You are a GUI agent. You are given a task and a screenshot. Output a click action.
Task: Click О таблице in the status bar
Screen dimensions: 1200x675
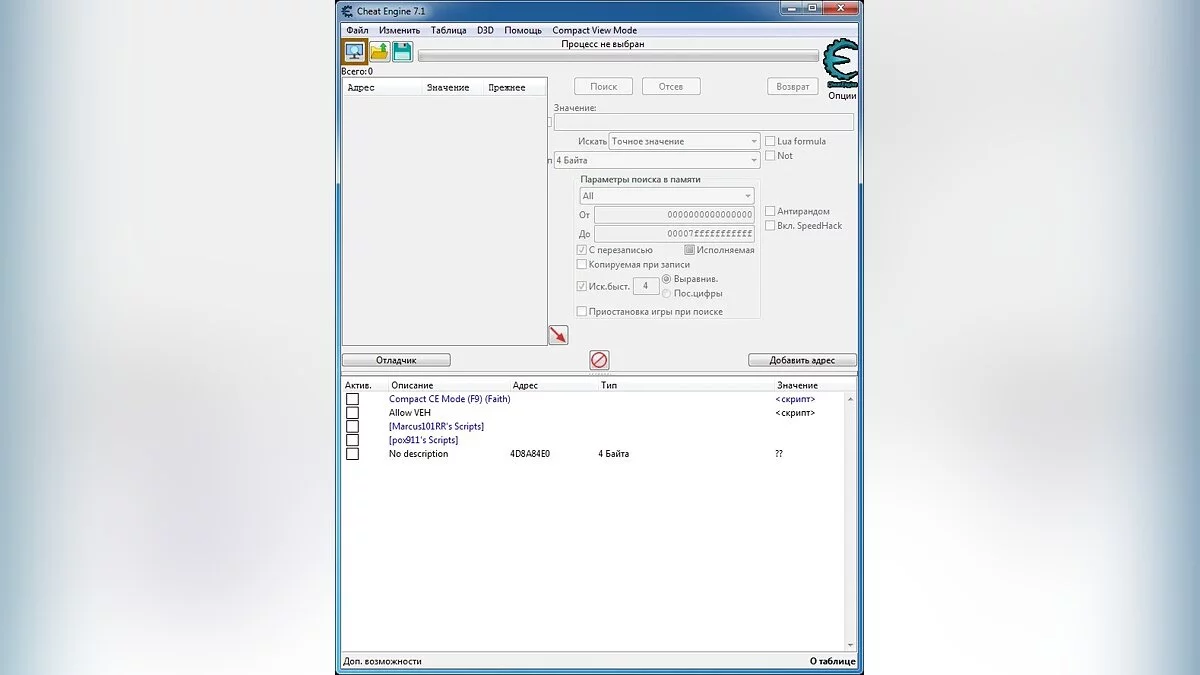832,661
